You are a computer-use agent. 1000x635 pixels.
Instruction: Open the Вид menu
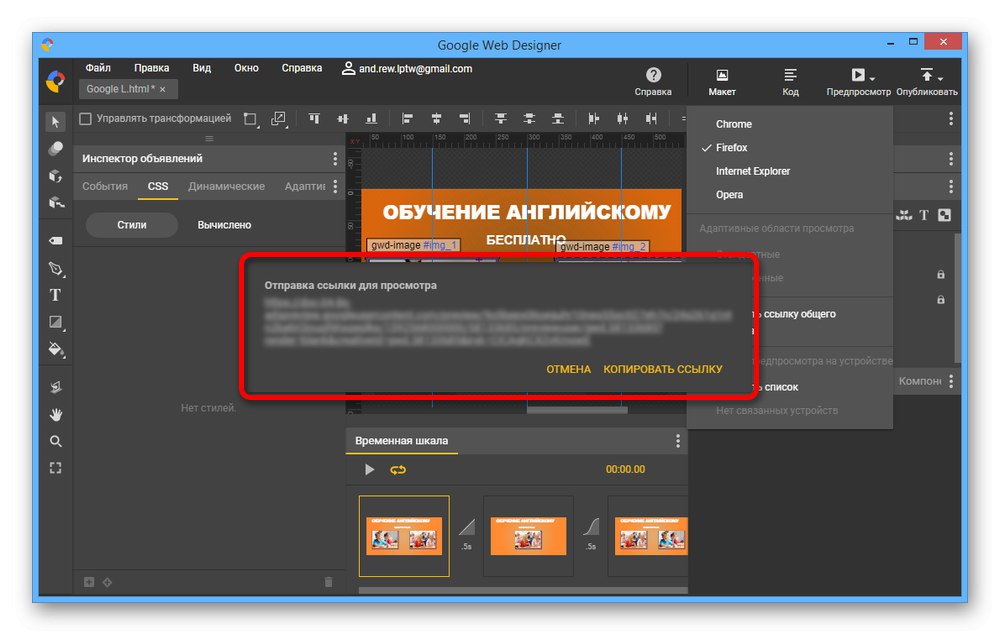pyautogui.click(x=202, y=68)
